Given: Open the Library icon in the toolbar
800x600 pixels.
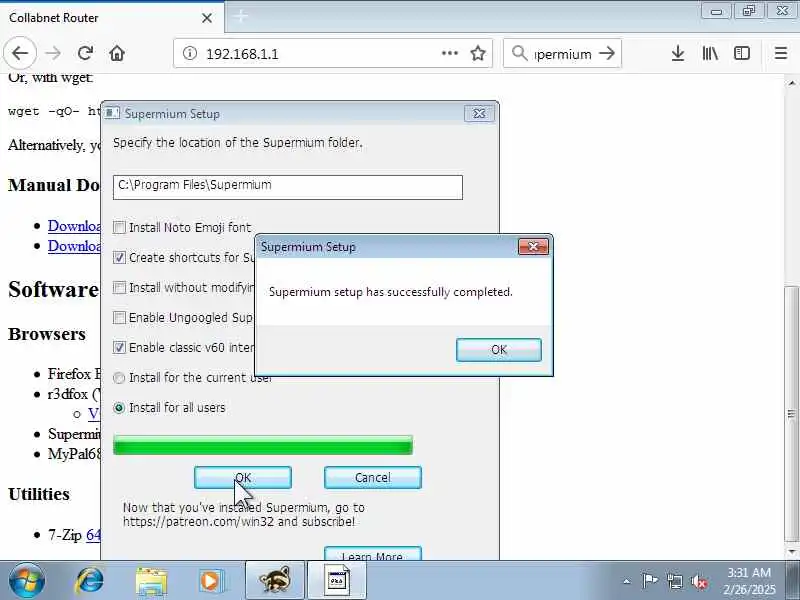Looking at the screenshot, I should tap(710, 53).
